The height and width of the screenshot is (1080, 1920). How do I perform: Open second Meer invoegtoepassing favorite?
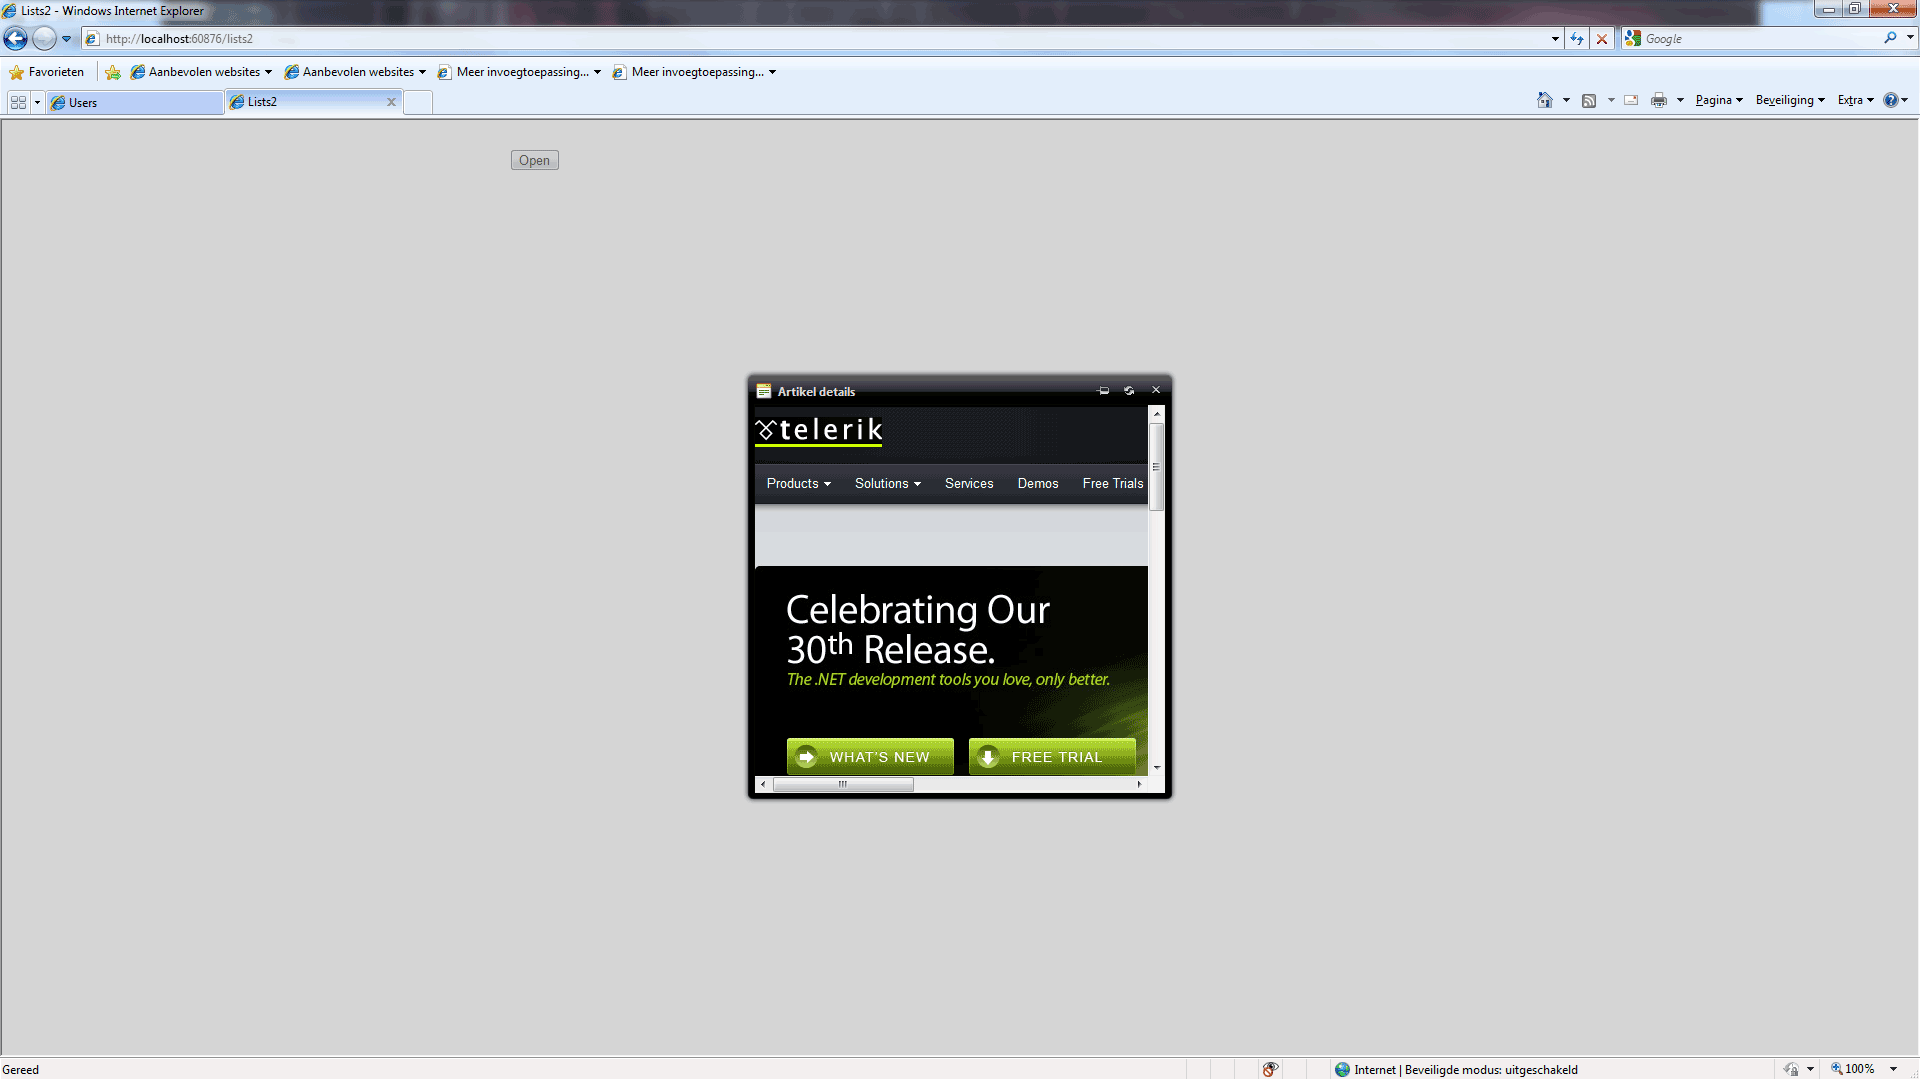695,72
